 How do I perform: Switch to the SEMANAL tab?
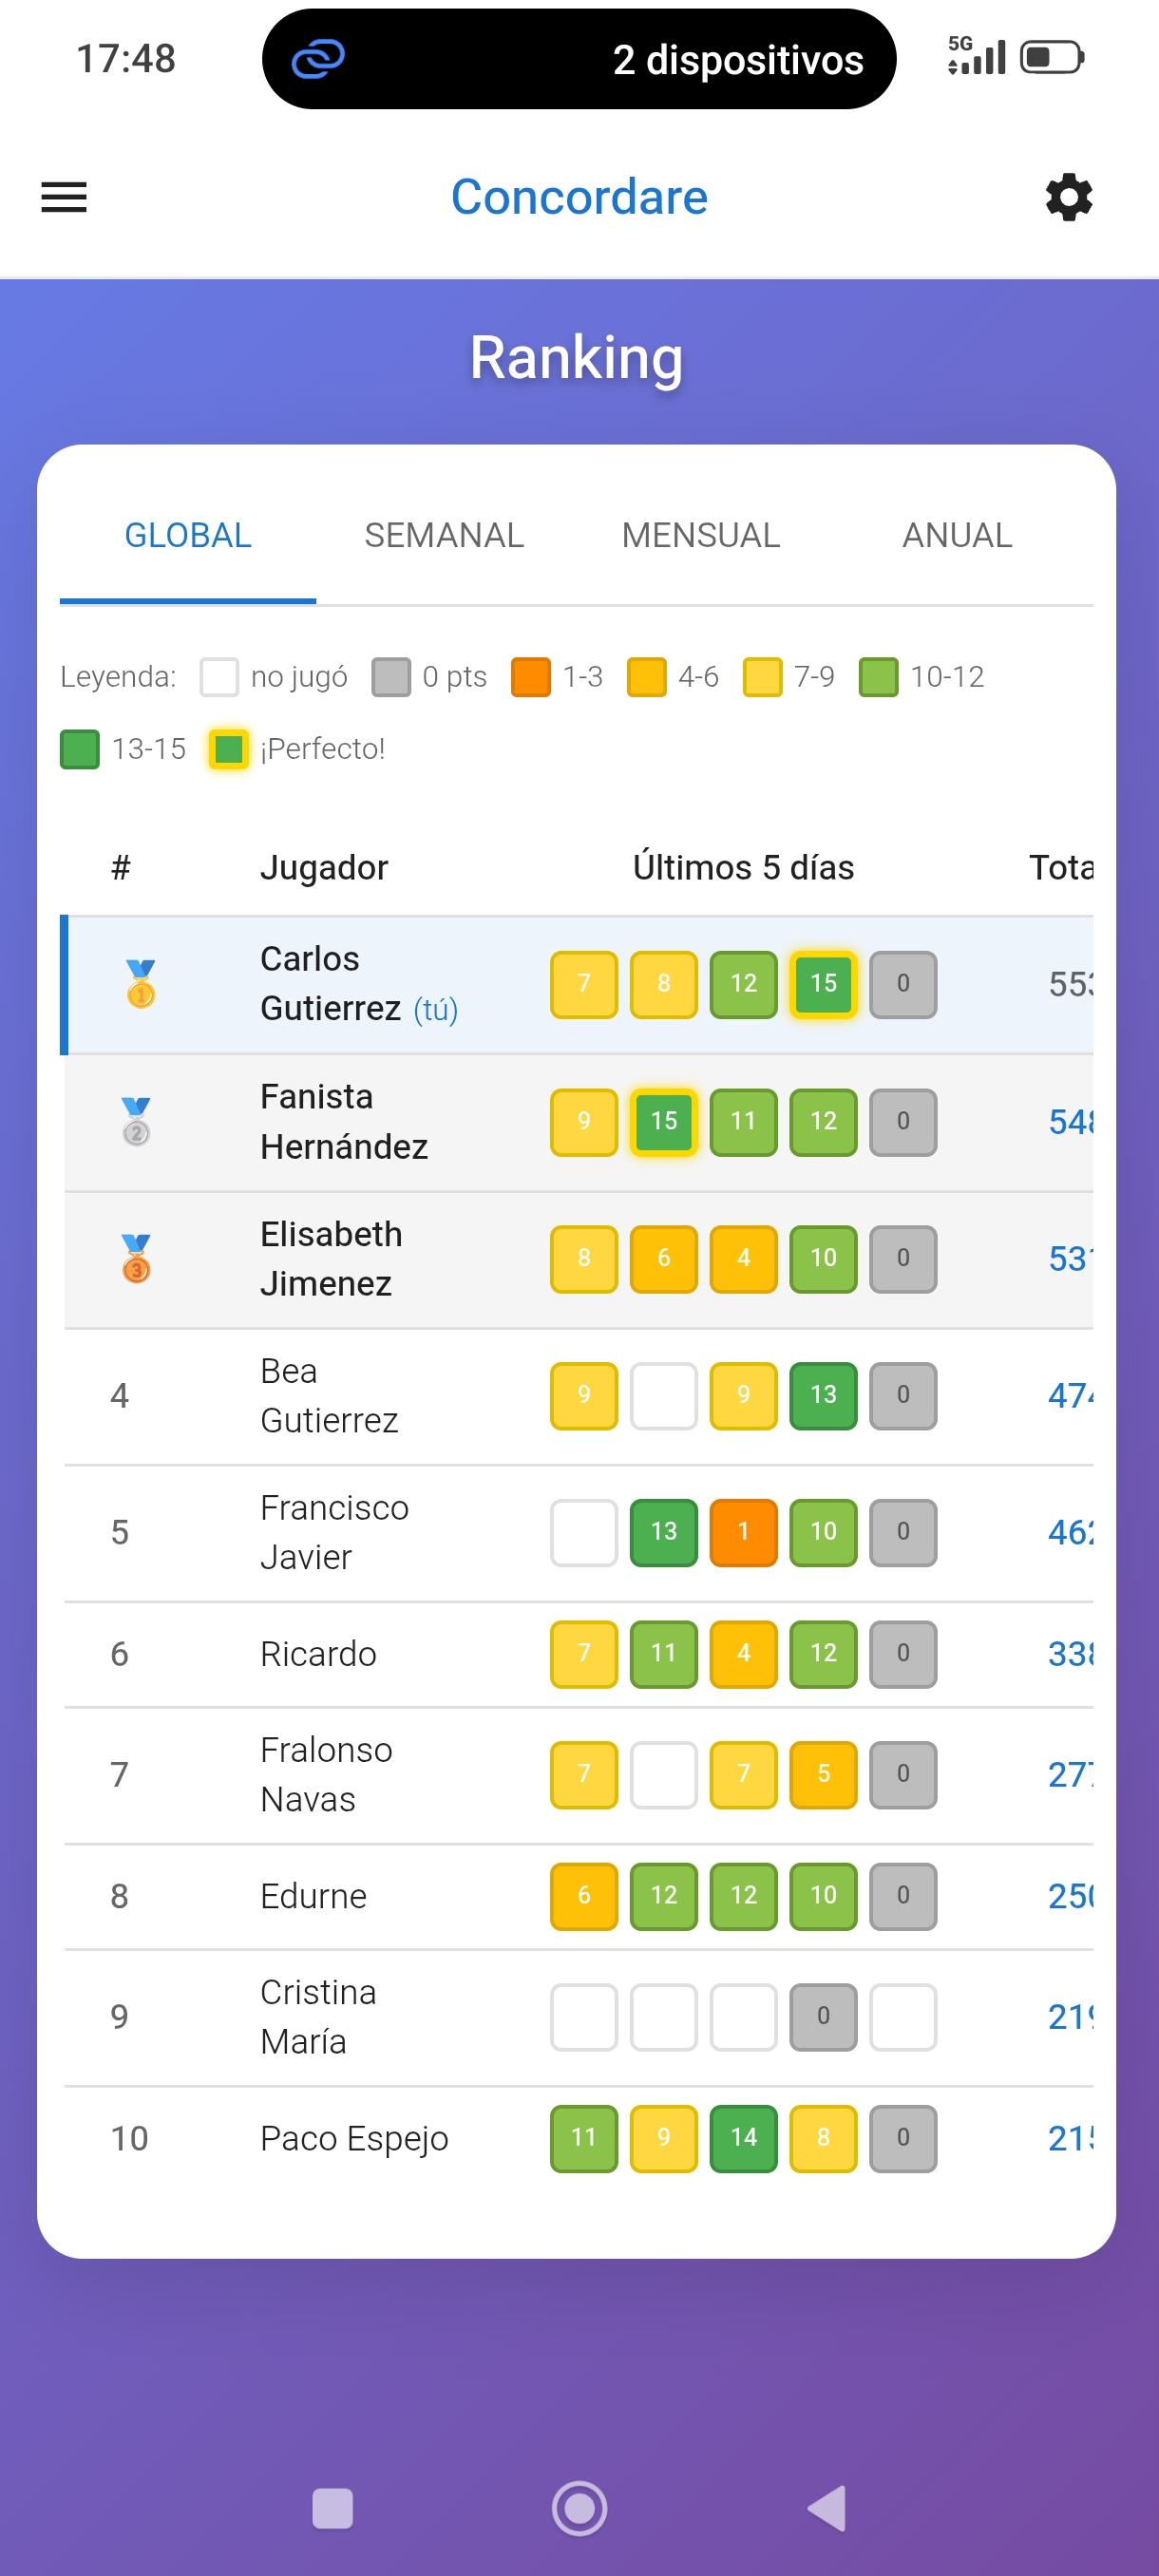click(444, 536)
